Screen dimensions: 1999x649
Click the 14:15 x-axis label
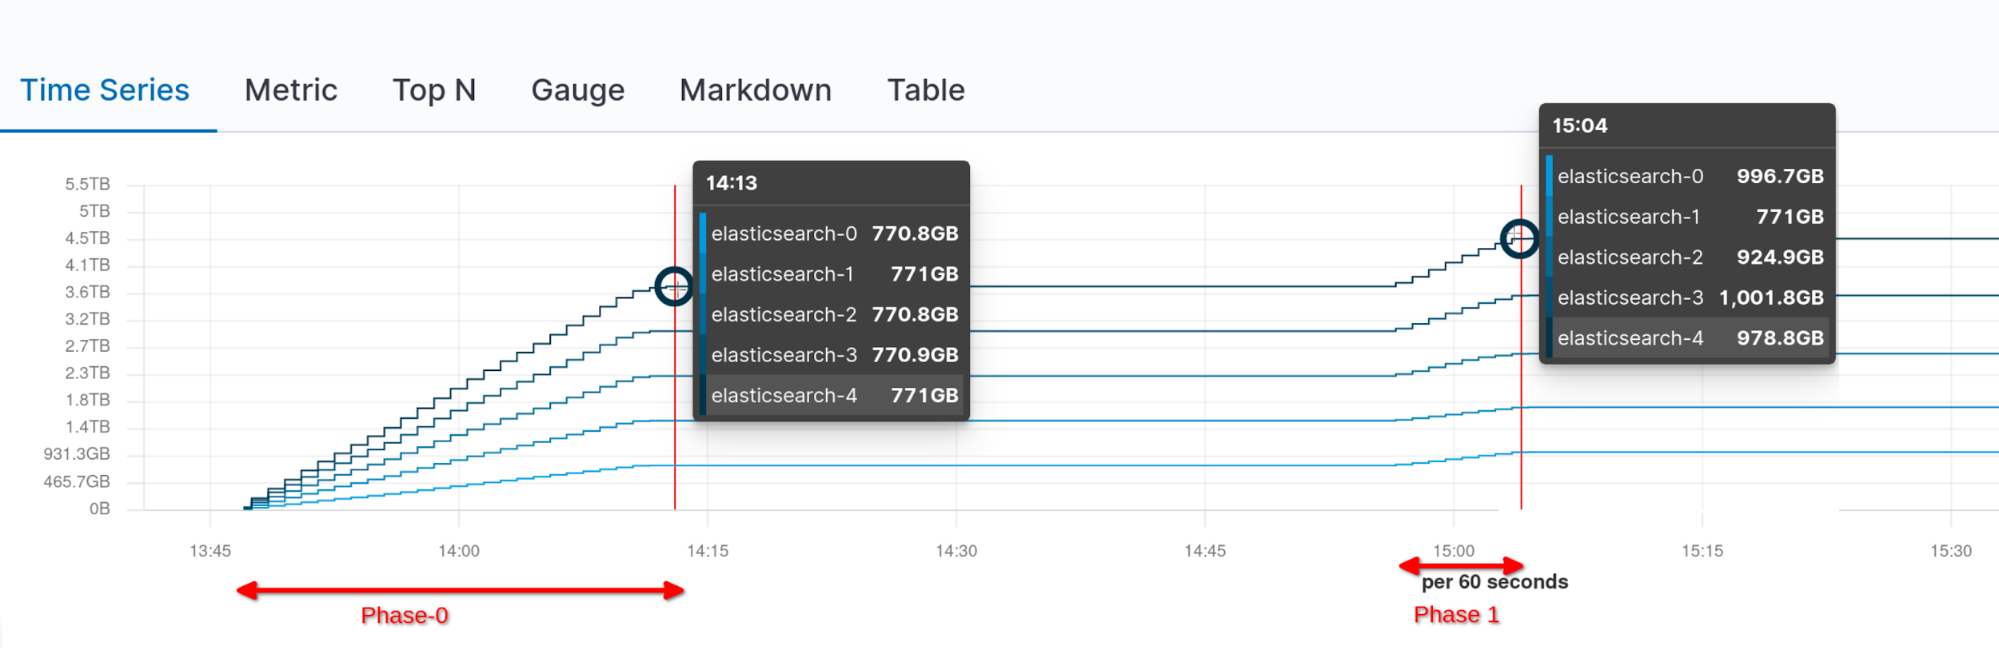click(x=707, y=551)
